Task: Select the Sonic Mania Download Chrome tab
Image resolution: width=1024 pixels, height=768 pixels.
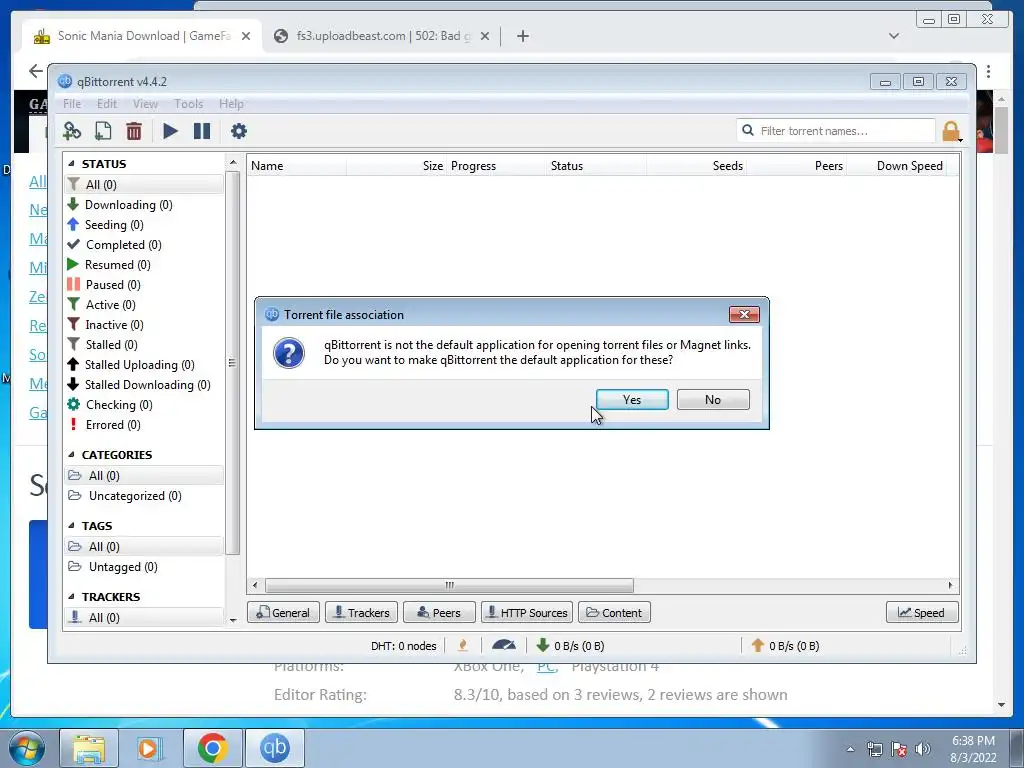Action: (143, 36)
